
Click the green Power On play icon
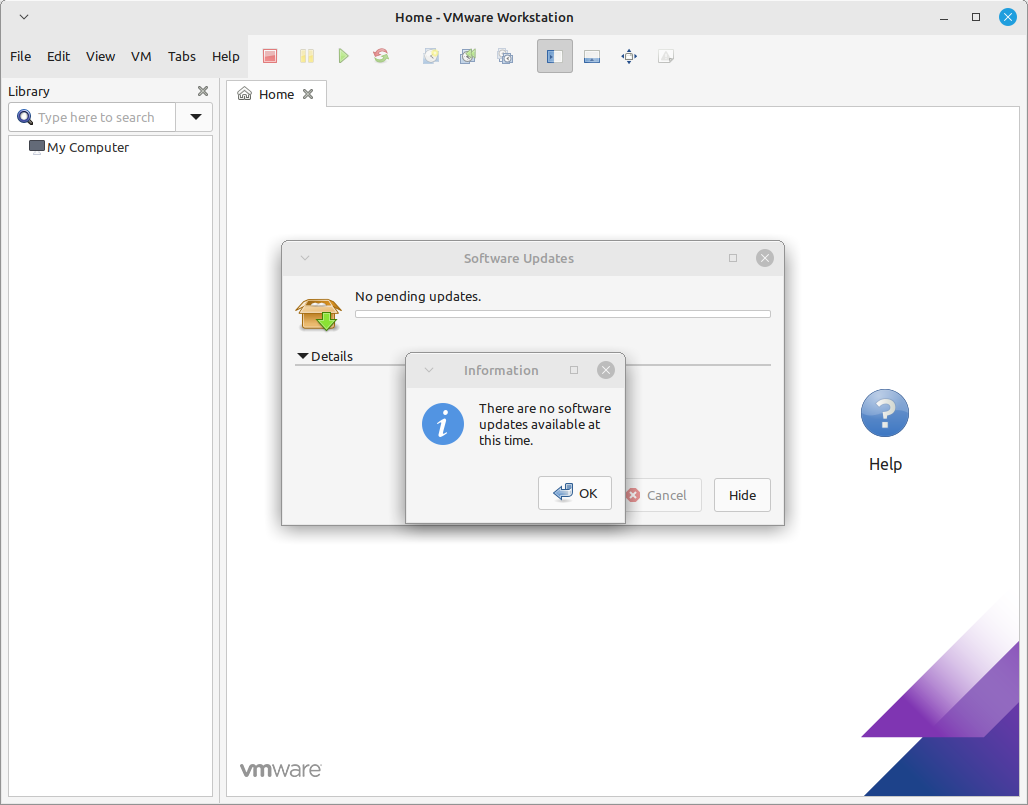tap(344, 56)
